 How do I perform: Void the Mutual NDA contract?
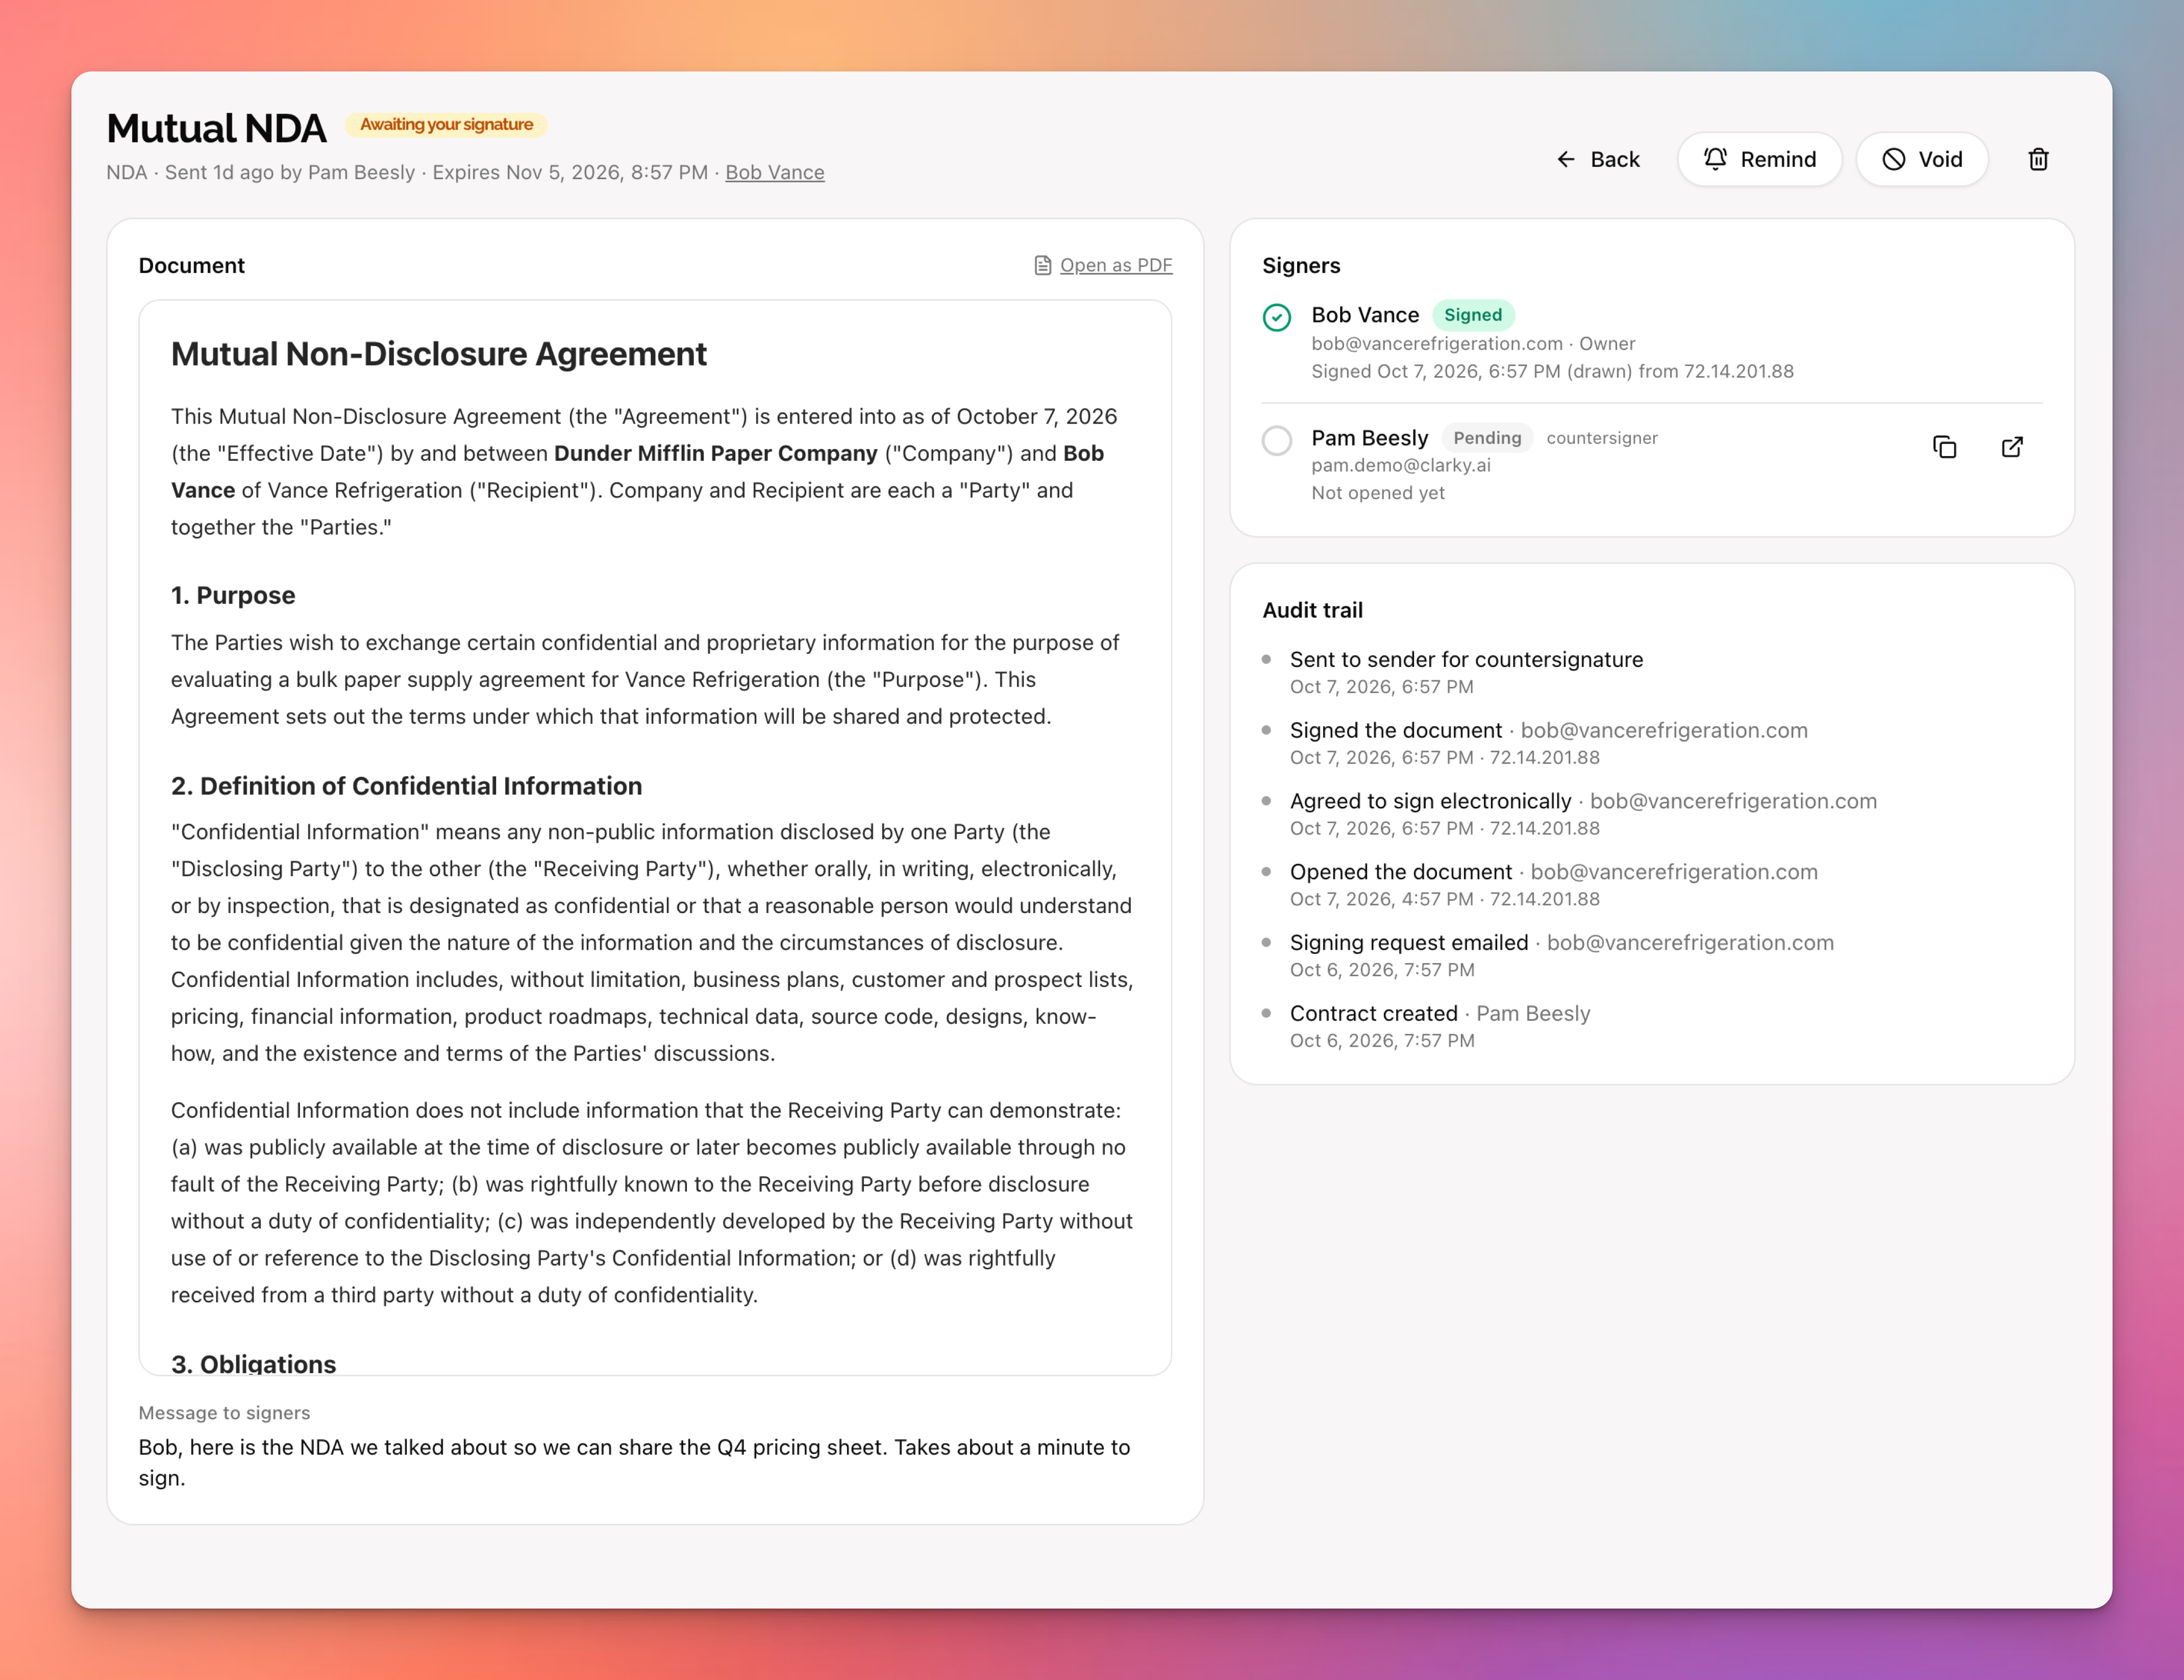1922,159
